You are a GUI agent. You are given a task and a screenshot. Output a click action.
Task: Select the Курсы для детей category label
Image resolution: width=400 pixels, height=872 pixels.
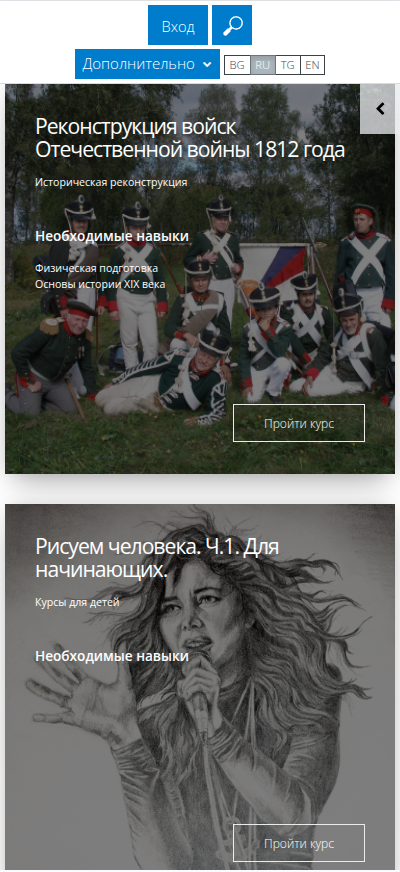[77, 602]
